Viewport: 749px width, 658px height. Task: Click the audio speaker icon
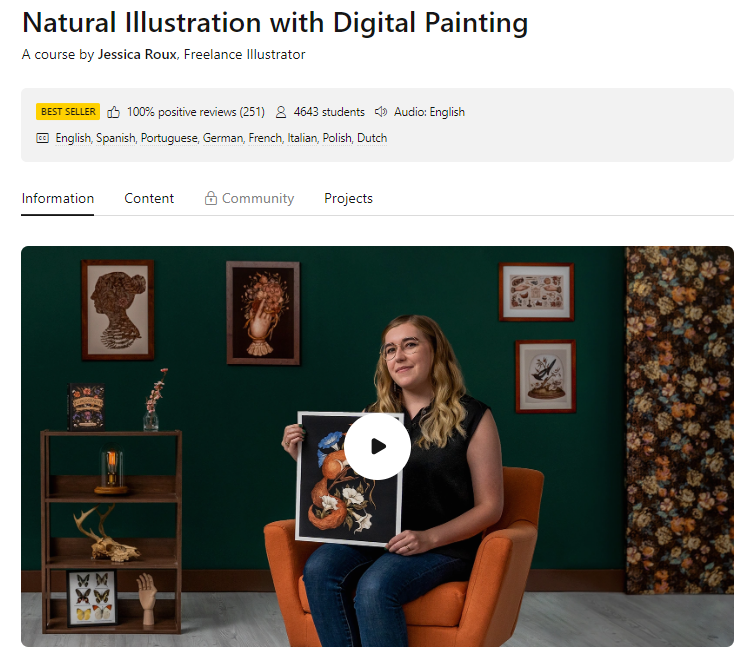[381, 112]
